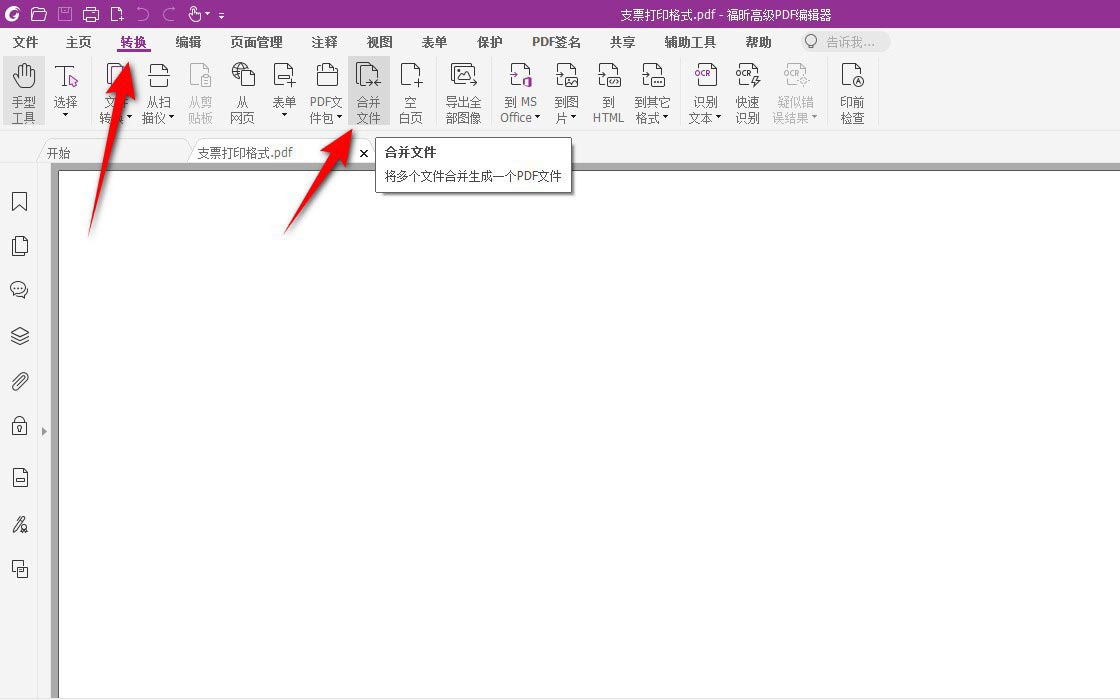Open the Comments panel icon
The image size is (1120, 700).
19,290
